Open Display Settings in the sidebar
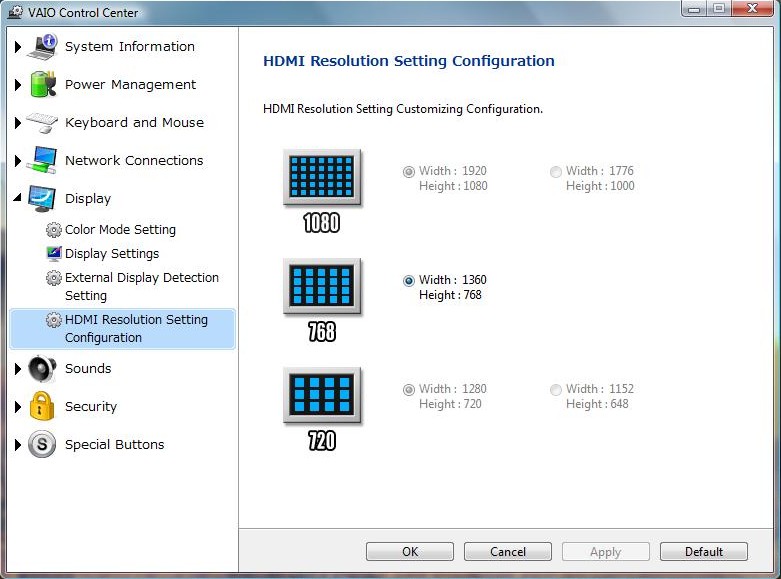Viewport: 781px width, 579px height. point(111,254)
